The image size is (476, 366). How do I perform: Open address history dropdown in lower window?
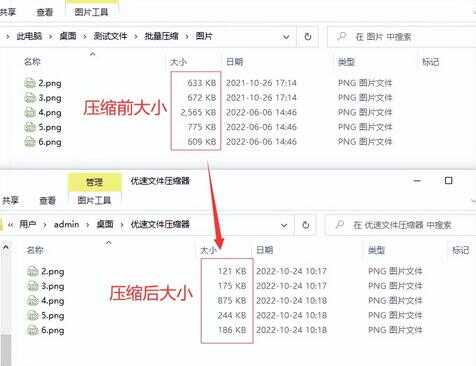click(x=284, y=225)
